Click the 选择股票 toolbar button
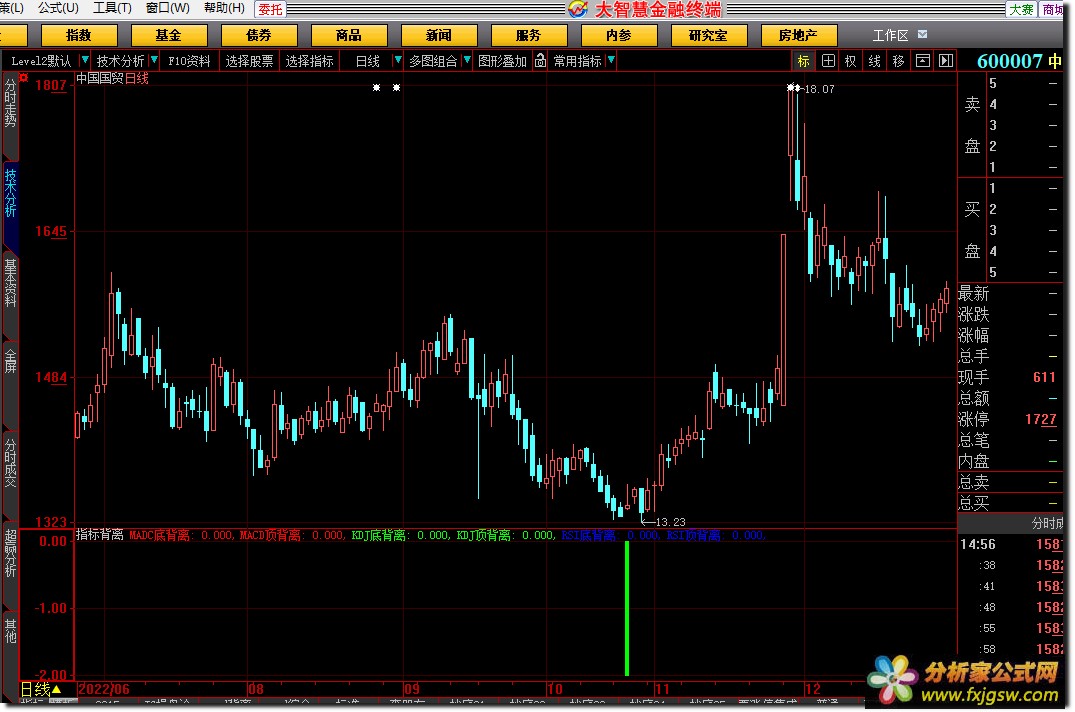1075x712 pixels. tap(249, 61)
